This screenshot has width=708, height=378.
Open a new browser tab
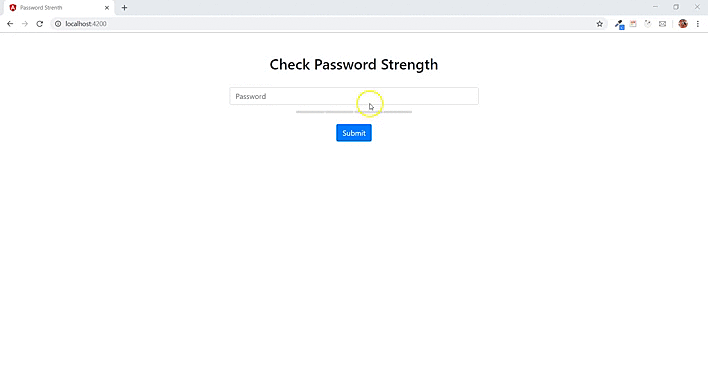(124, 8)
